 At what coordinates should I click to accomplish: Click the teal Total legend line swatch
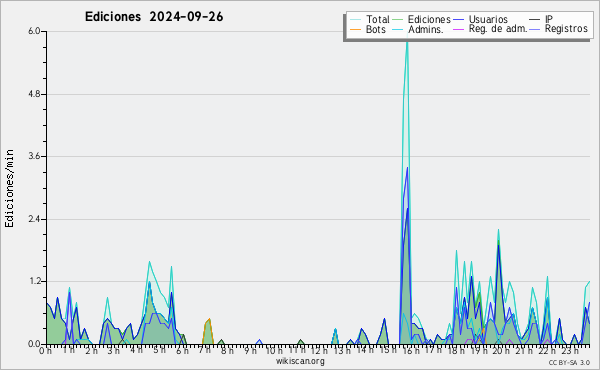pyautogui.click(x=355, y=20)
